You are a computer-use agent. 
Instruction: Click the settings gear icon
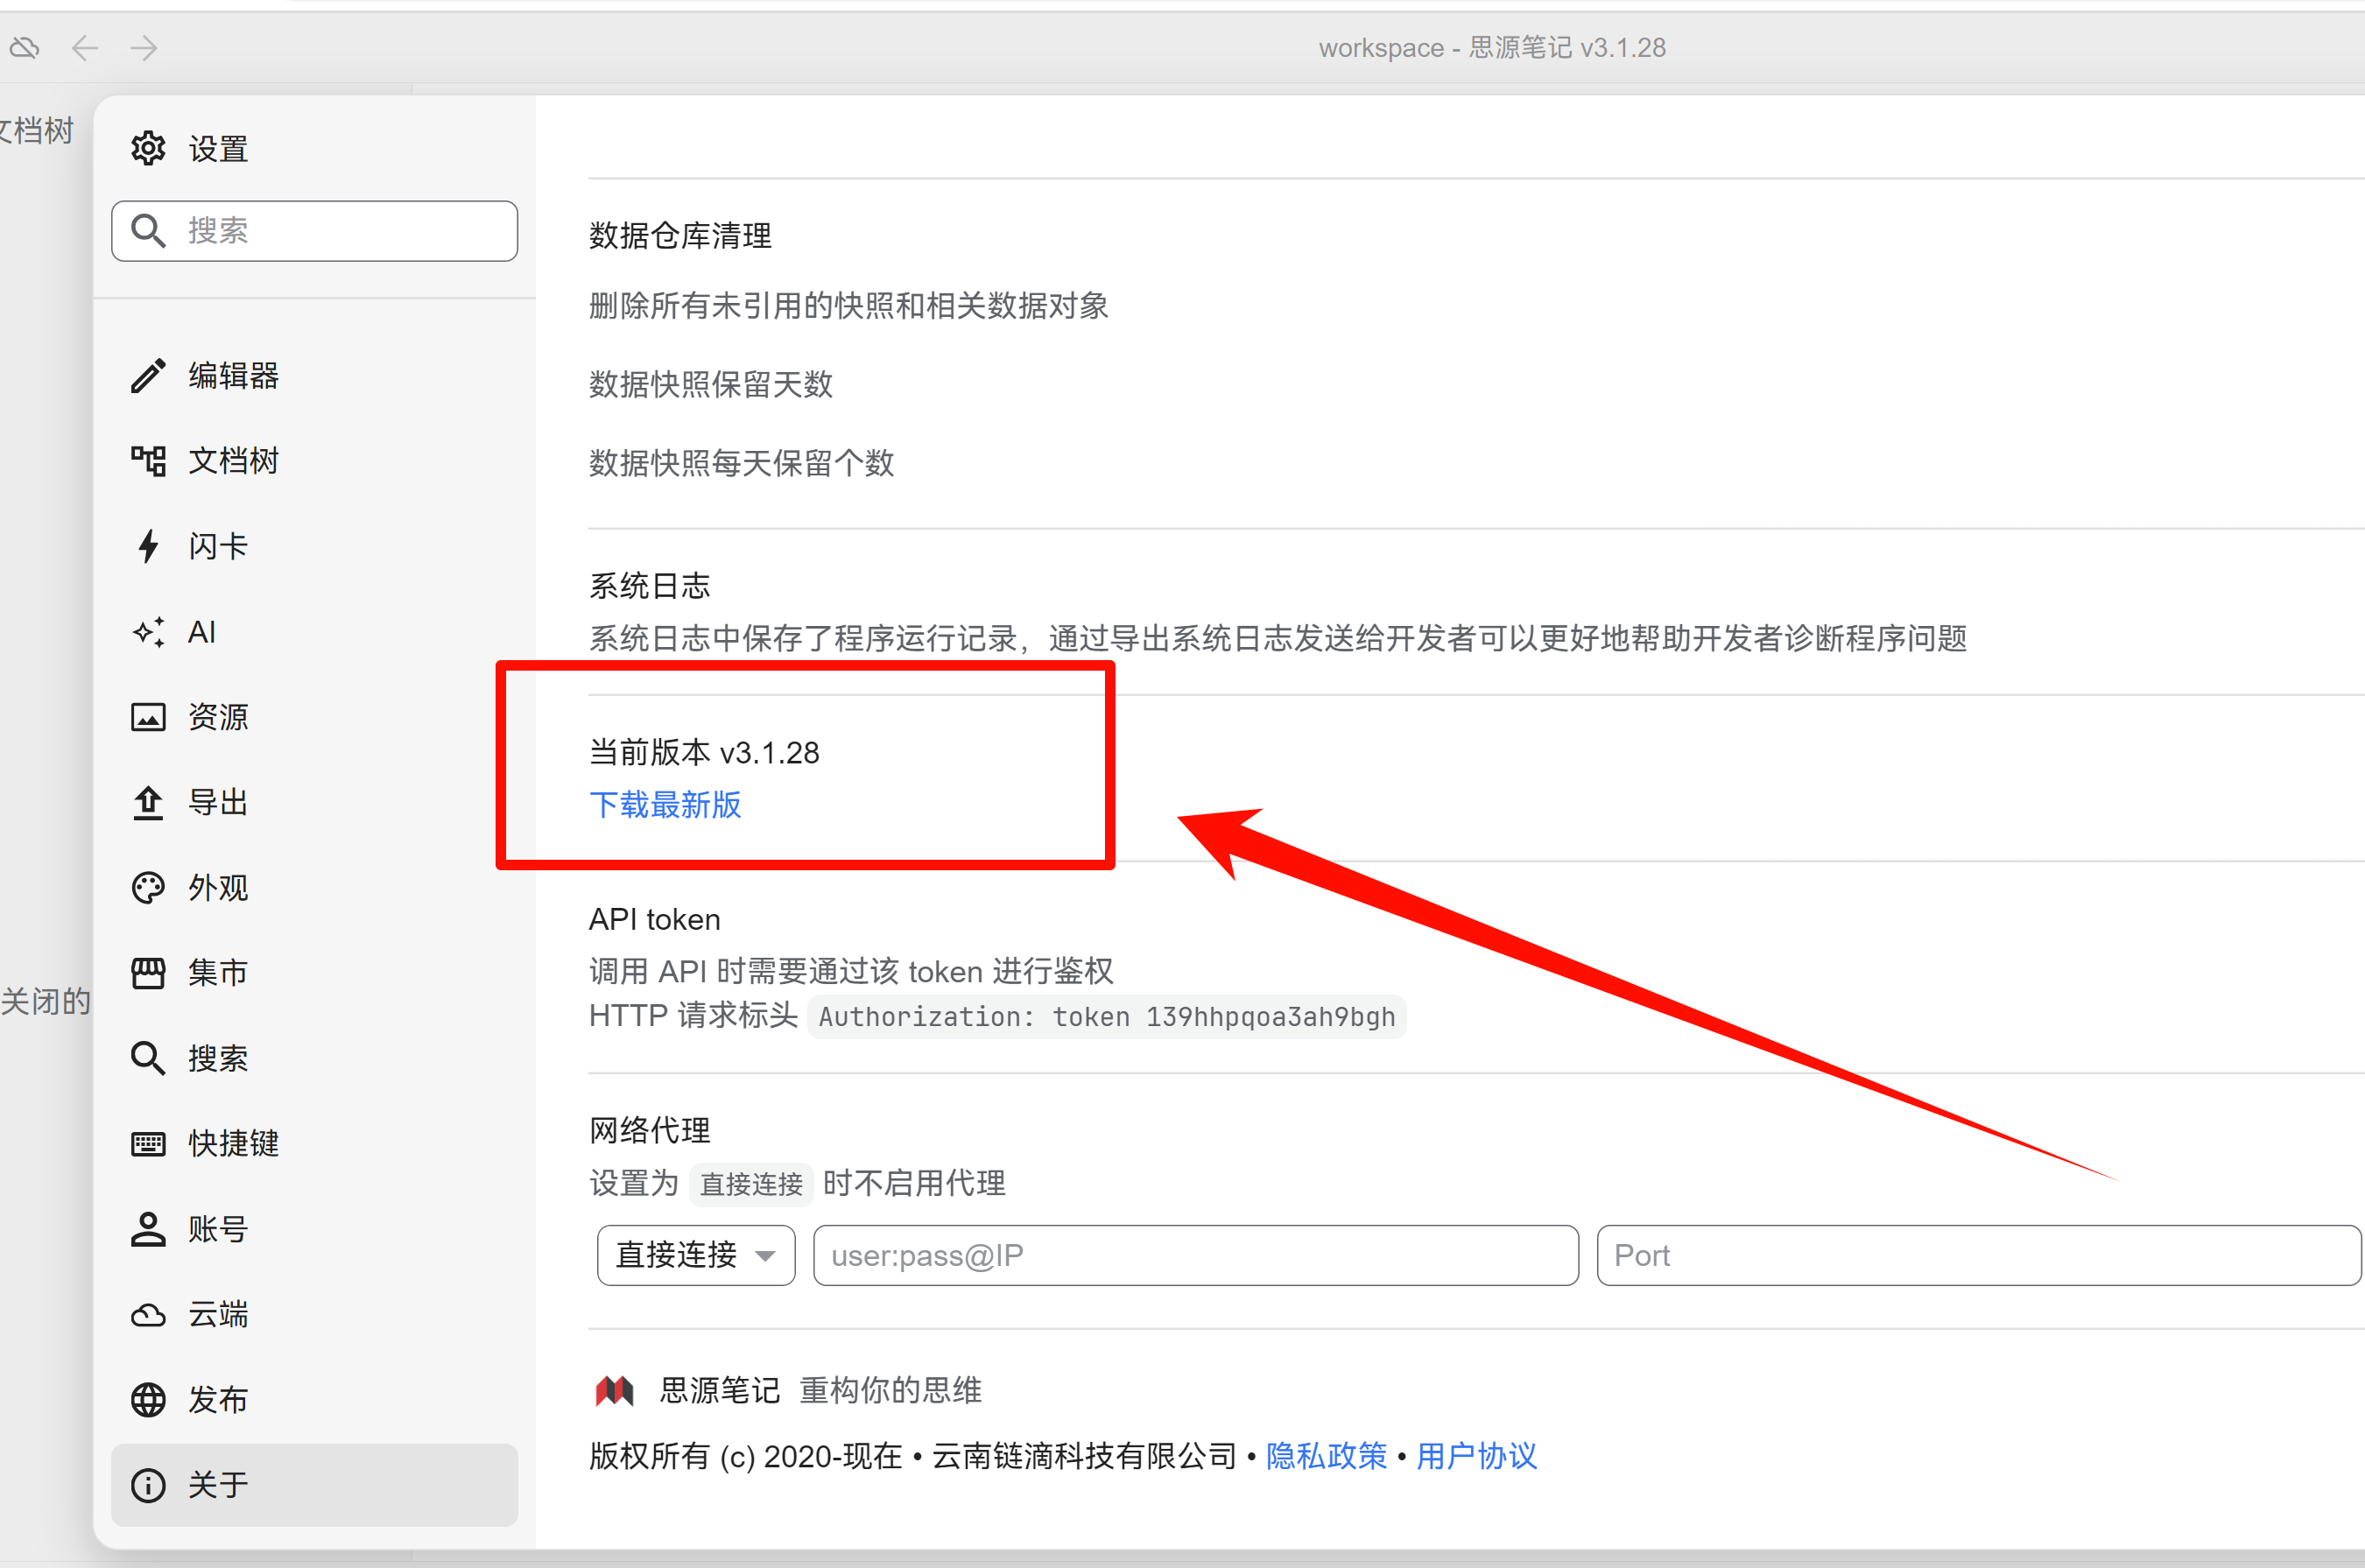click(x=148, y=148)
